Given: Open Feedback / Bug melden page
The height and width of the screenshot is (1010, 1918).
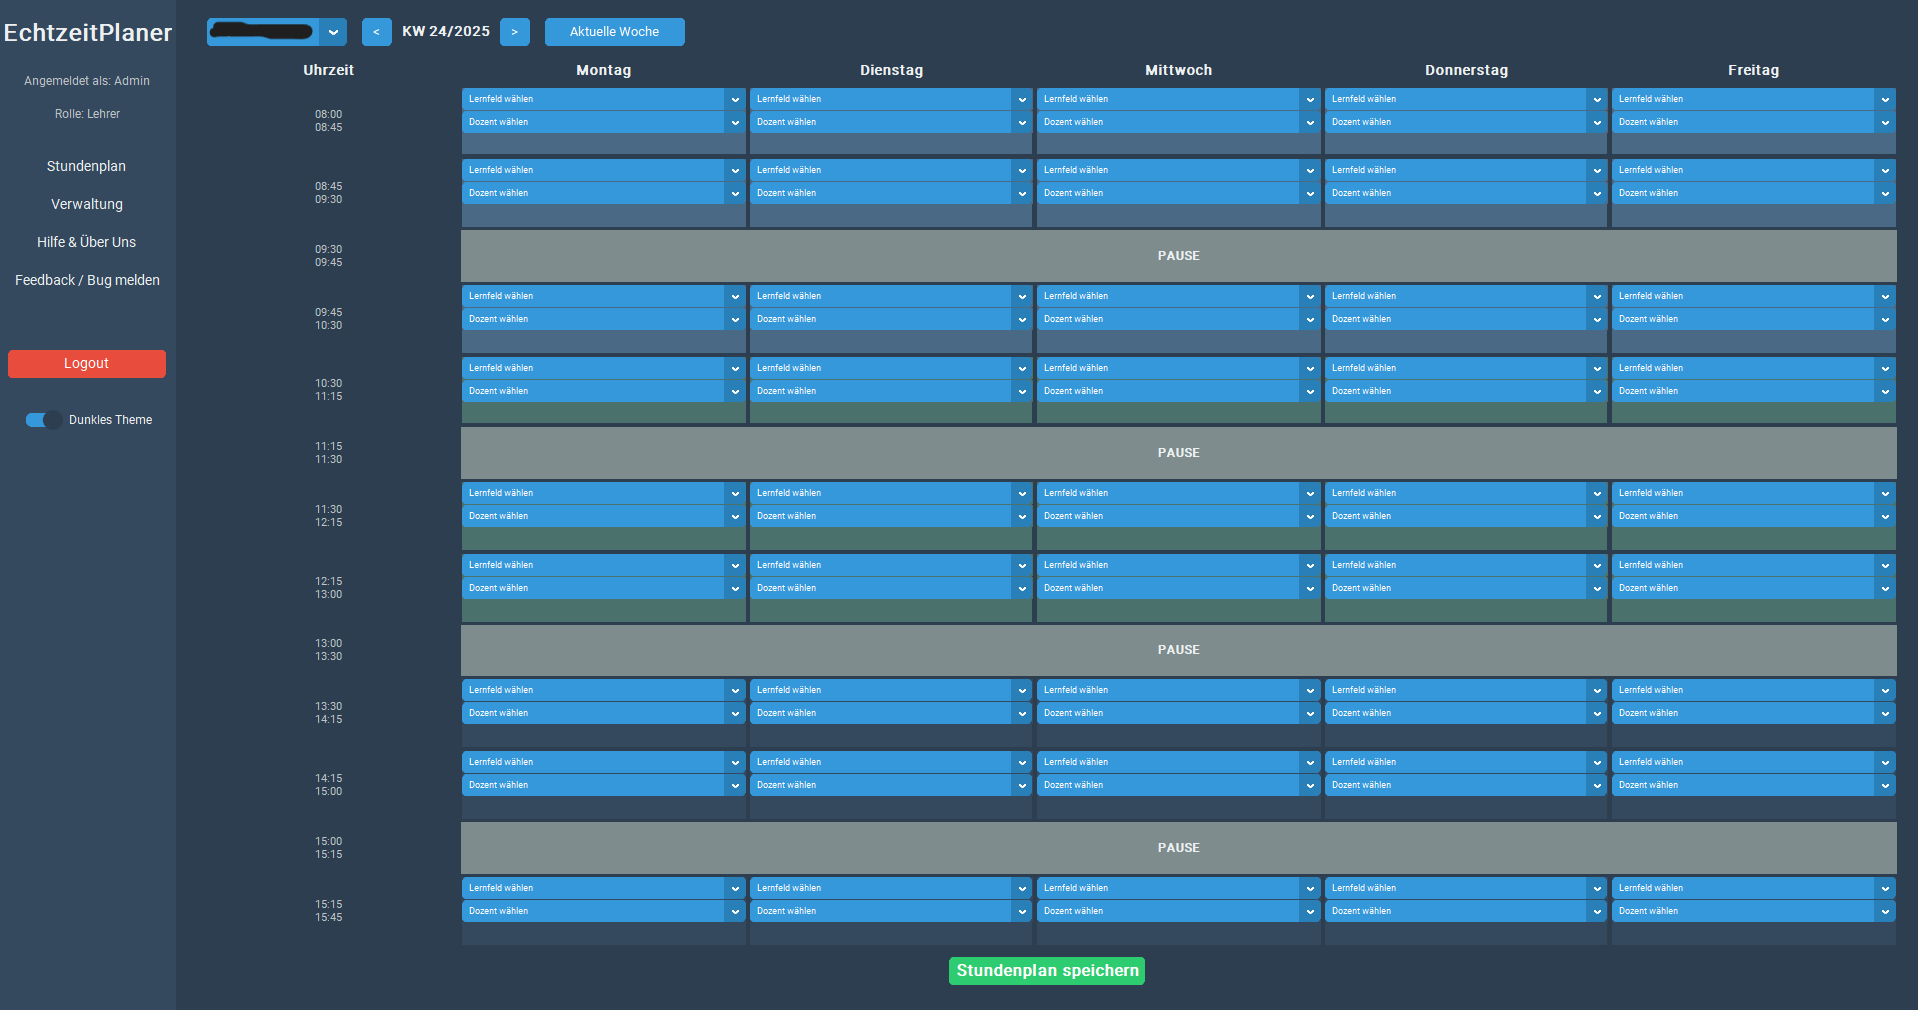Looking at the screenshot, I should 87,280.
